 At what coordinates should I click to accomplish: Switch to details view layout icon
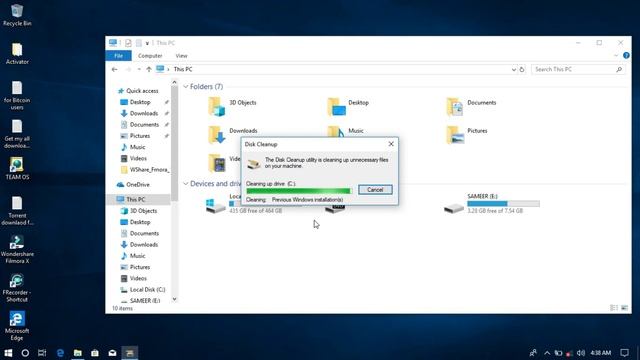(613, 308)
